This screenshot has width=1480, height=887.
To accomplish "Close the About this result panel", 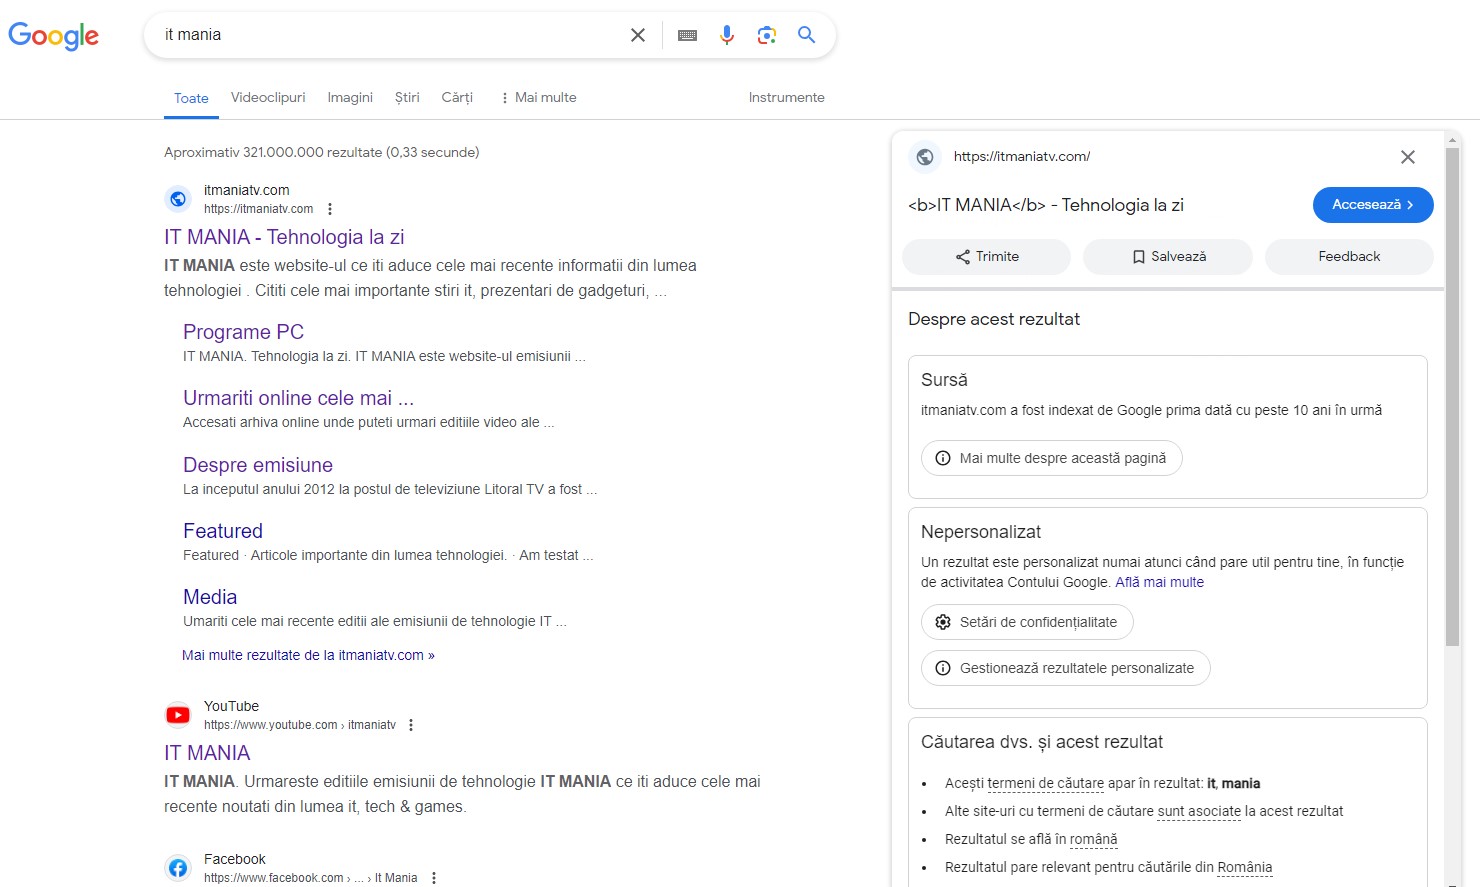I will point(1408,157).
